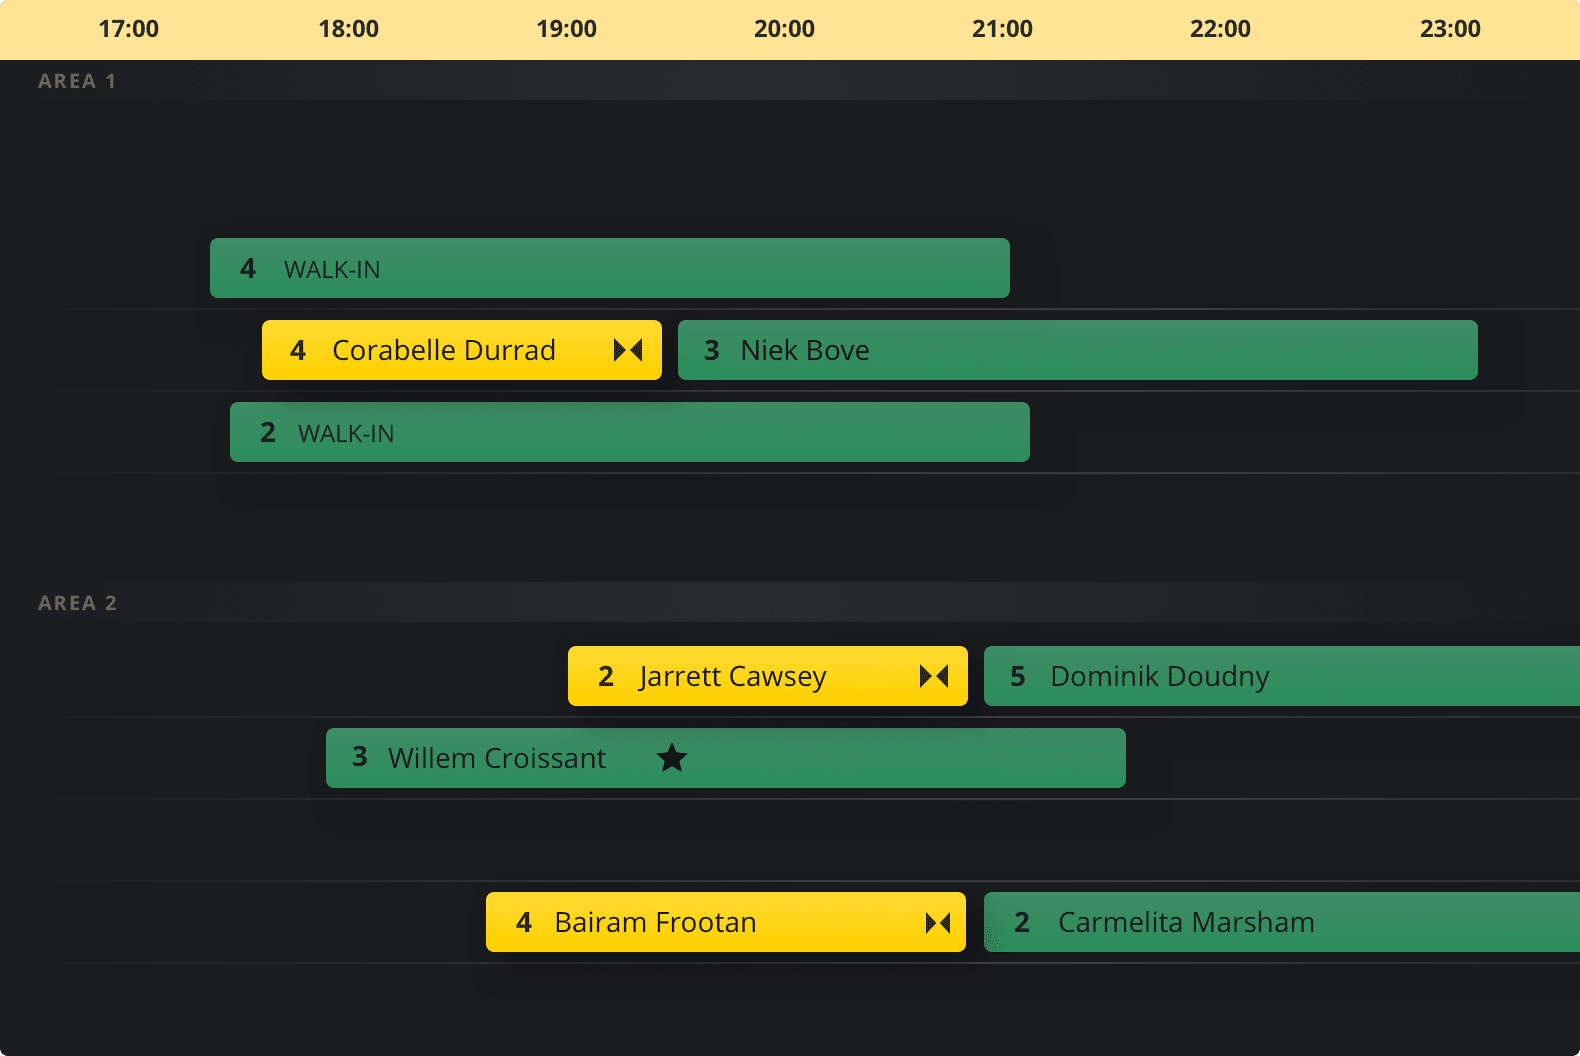Select the Jarrett Cawsey name label
1580x1056 pixels.
732,676
